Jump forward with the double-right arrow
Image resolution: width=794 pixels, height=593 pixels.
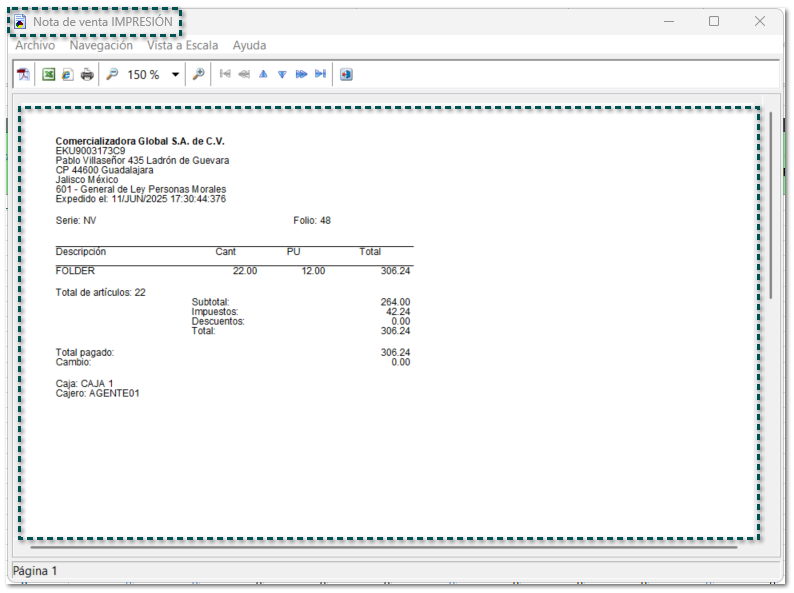(301, 75)
